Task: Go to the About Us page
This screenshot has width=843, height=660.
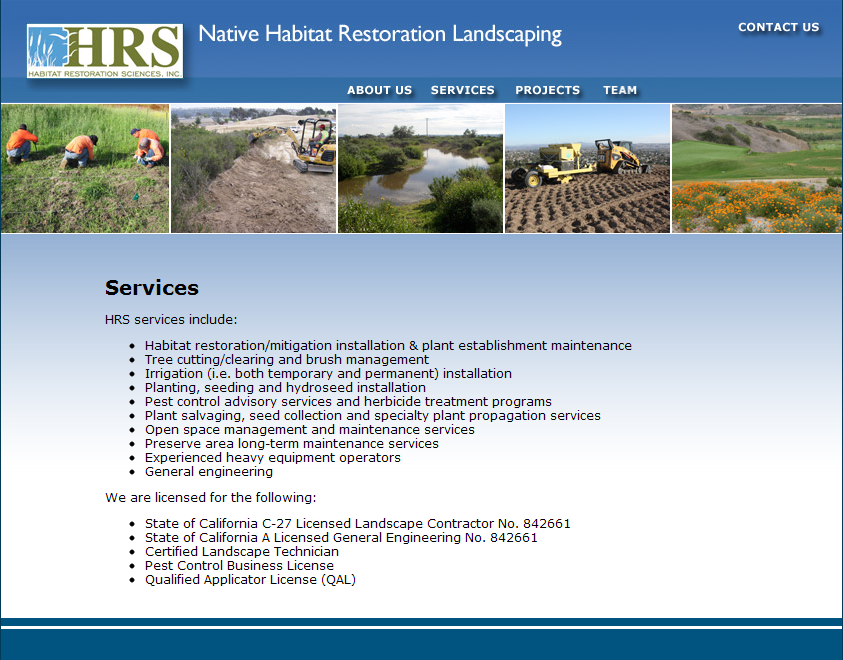Action: pos(379,90)
